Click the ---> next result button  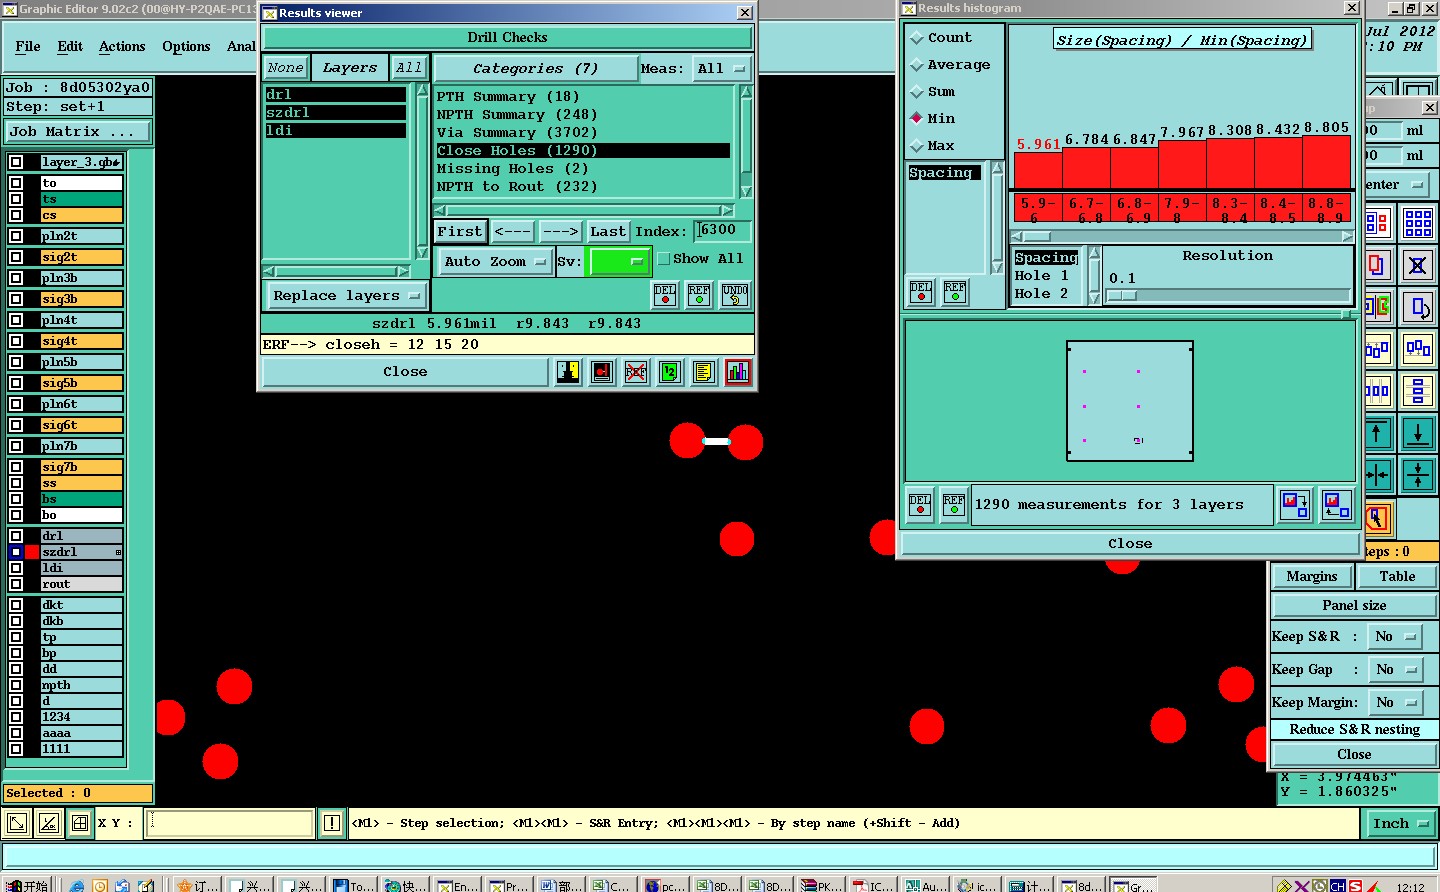pos(560,231)
